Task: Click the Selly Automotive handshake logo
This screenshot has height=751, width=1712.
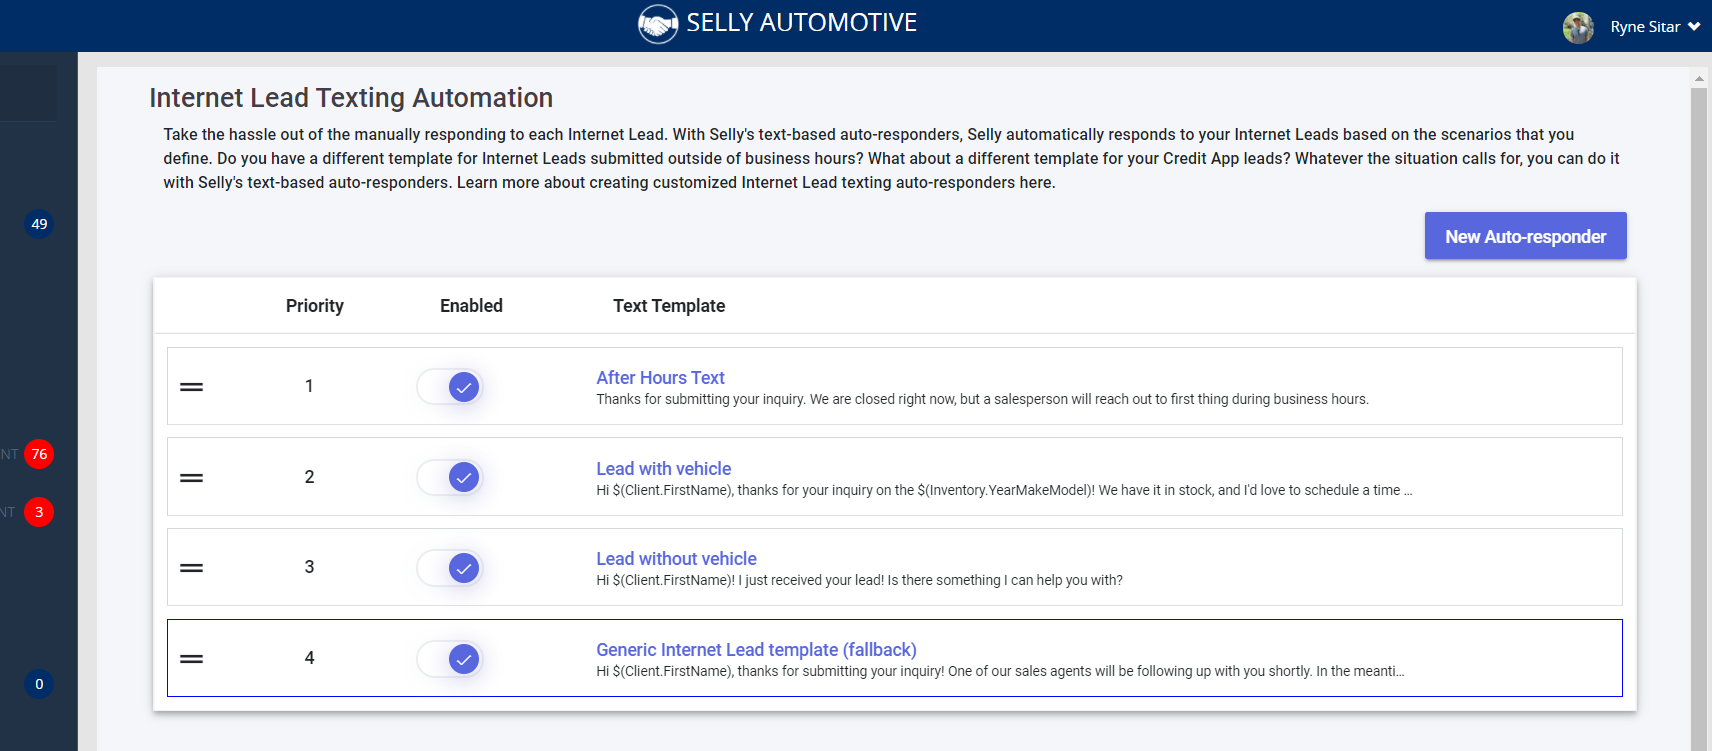Action: pyautogui.click(x=658, y=24)
